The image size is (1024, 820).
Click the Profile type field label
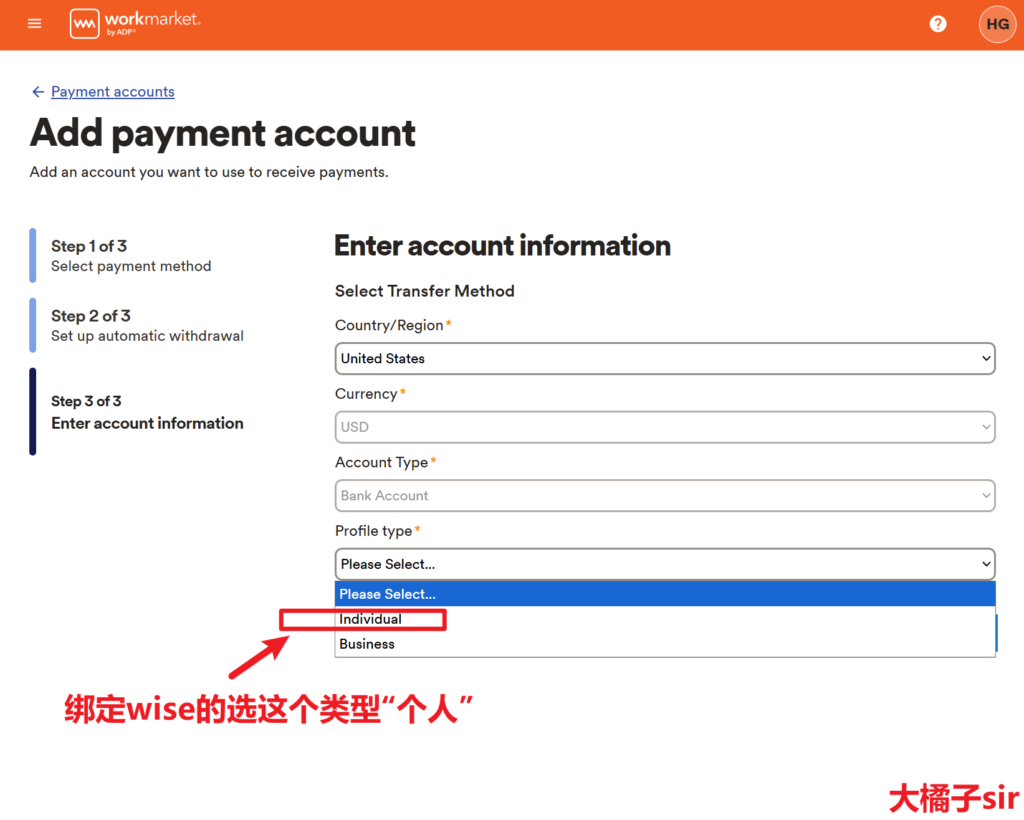(x=373, y=531)
